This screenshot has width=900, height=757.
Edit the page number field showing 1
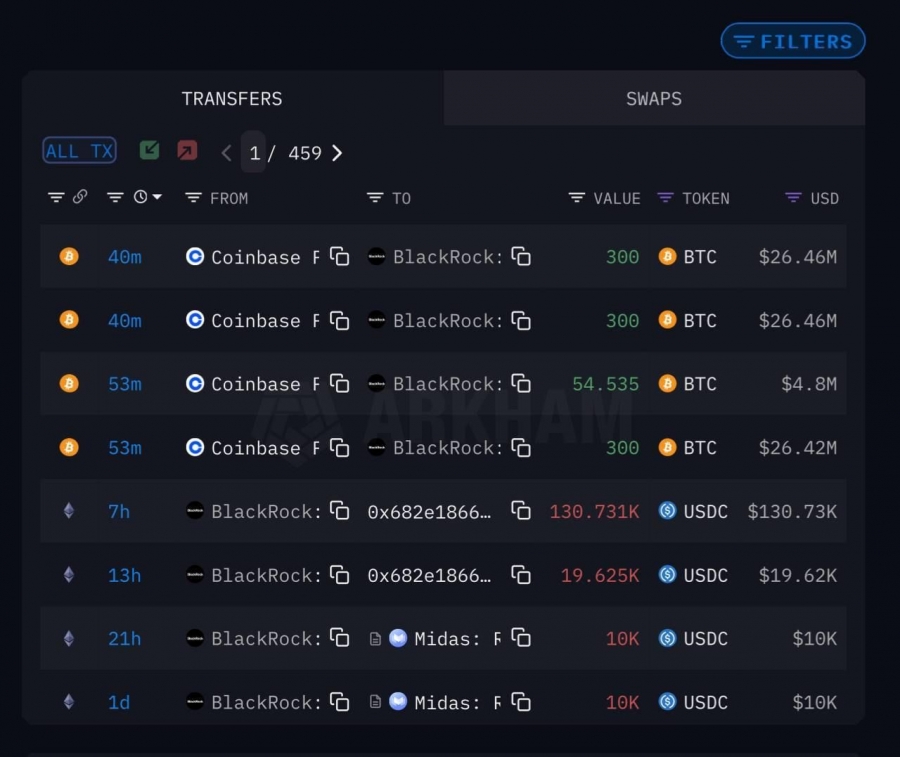(x=254, y=153)
